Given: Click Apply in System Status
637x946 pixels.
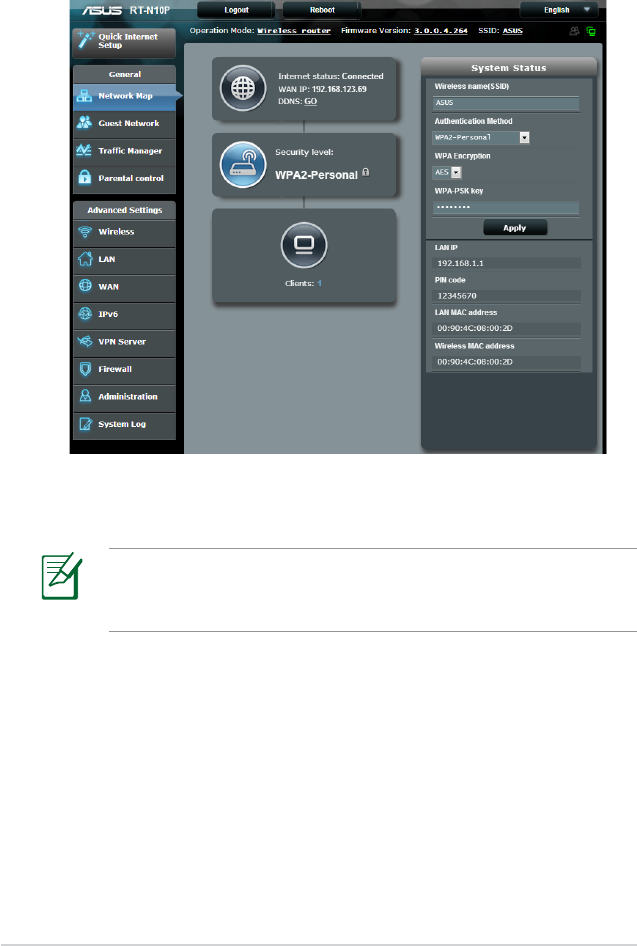Looking at the screenshot, I should [x=515, y=228].
